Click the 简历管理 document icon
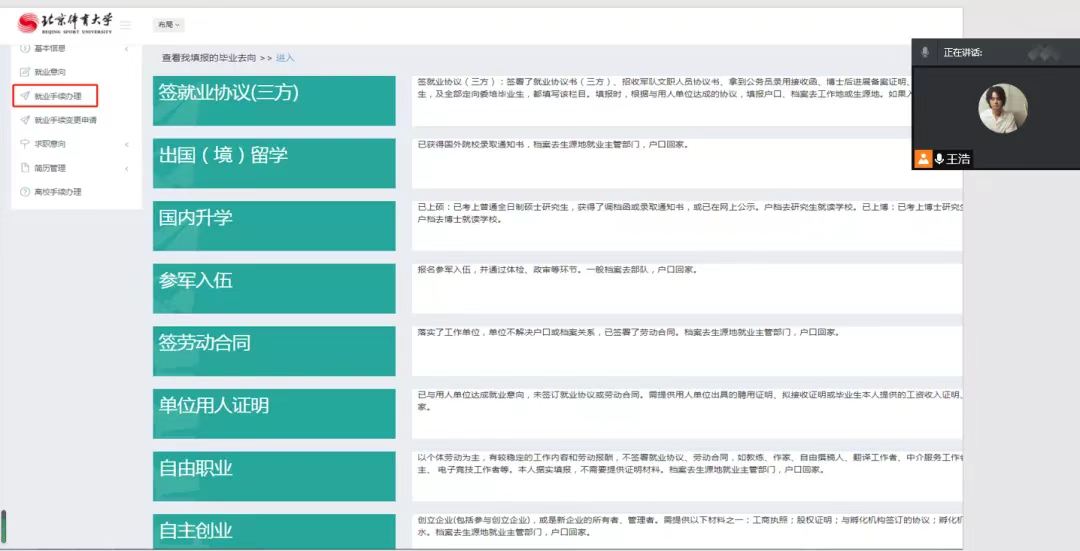 point(25,168)
